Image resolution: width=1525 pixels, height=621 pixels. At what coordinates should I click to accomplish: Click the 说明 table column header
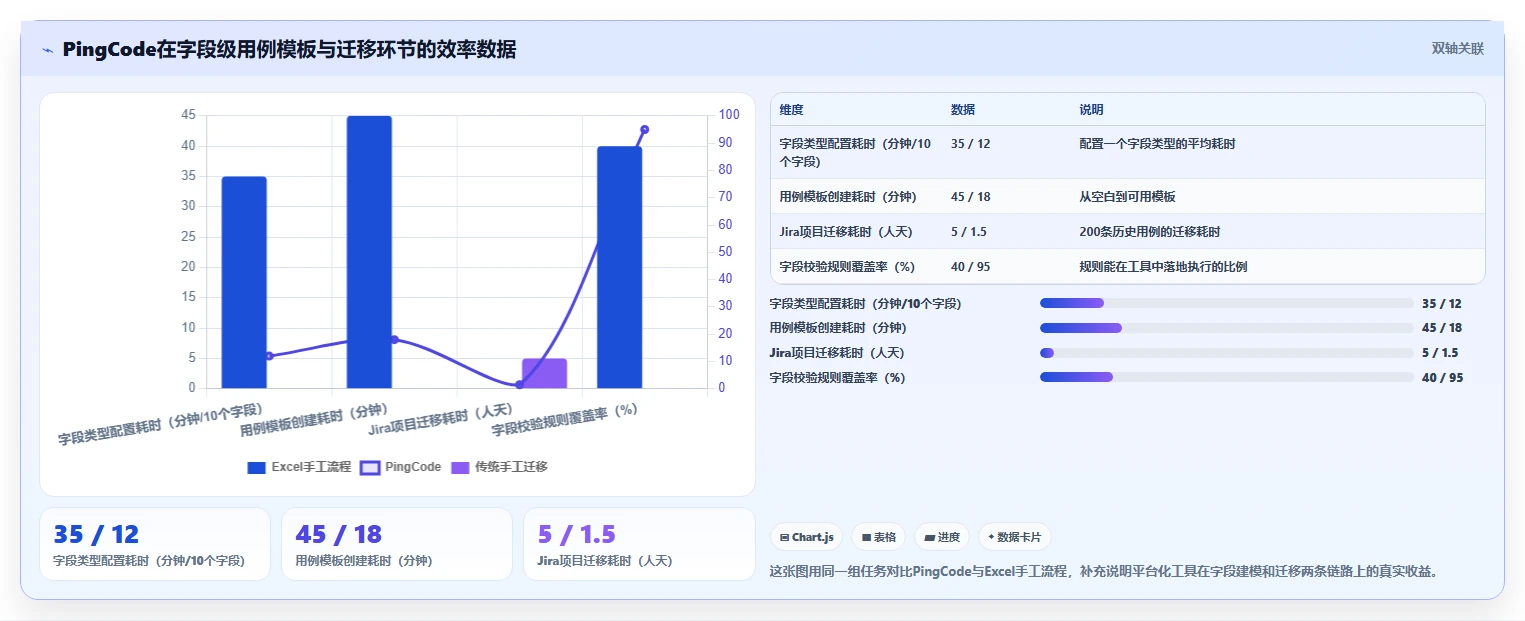pyautogui.click(x=1091, y=110)
